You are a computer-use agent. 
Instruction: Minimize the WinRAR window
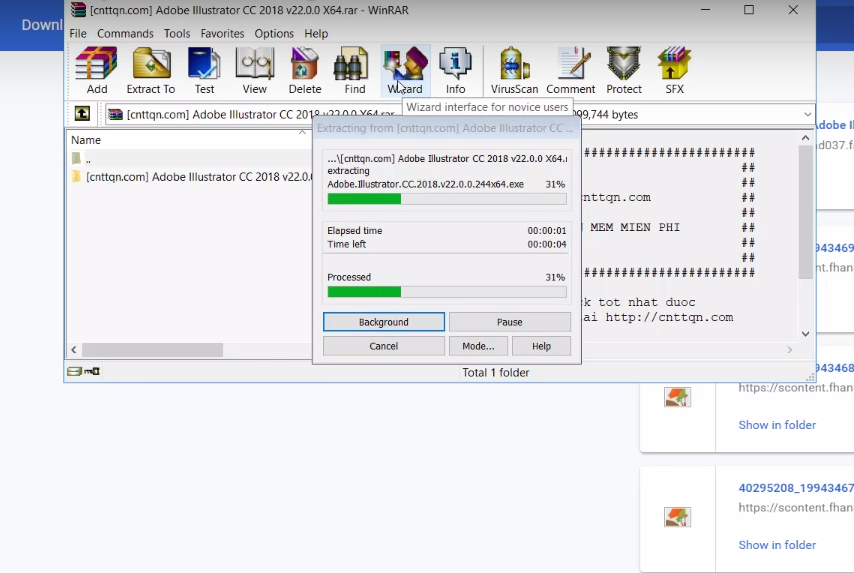tap(705, 10)
